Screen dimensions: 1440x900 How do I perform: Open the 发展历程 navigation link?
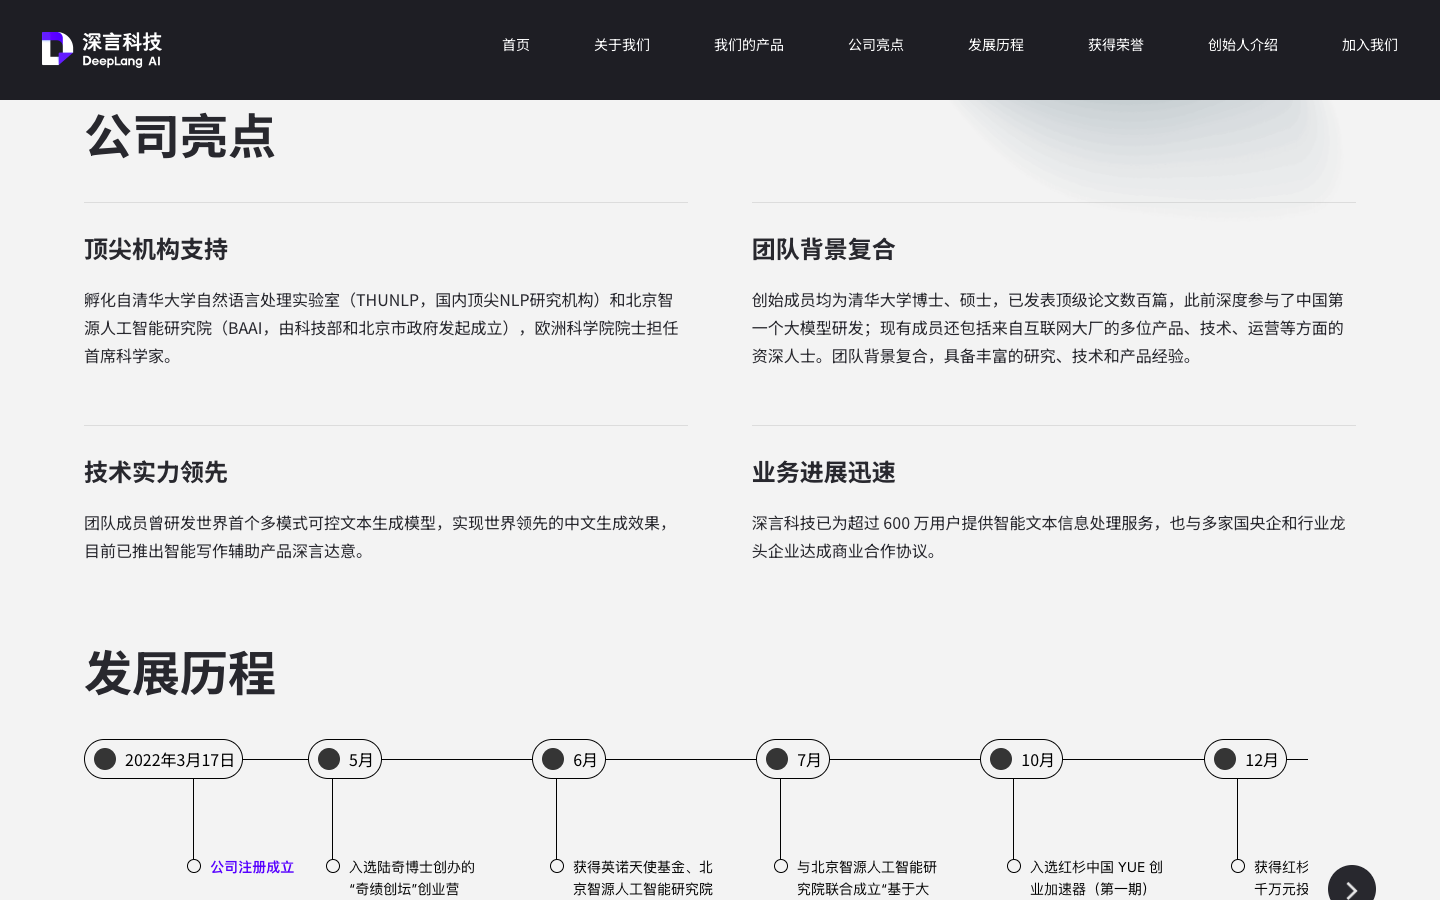(995, 45)
